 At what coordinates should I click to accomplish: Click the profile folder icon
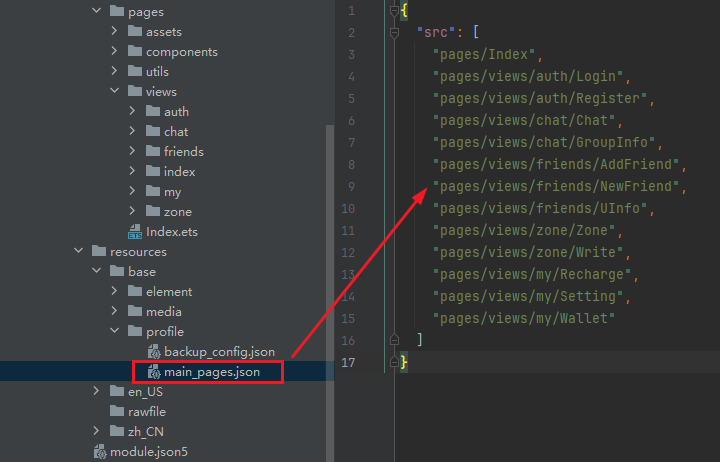(x=135, y=331)
